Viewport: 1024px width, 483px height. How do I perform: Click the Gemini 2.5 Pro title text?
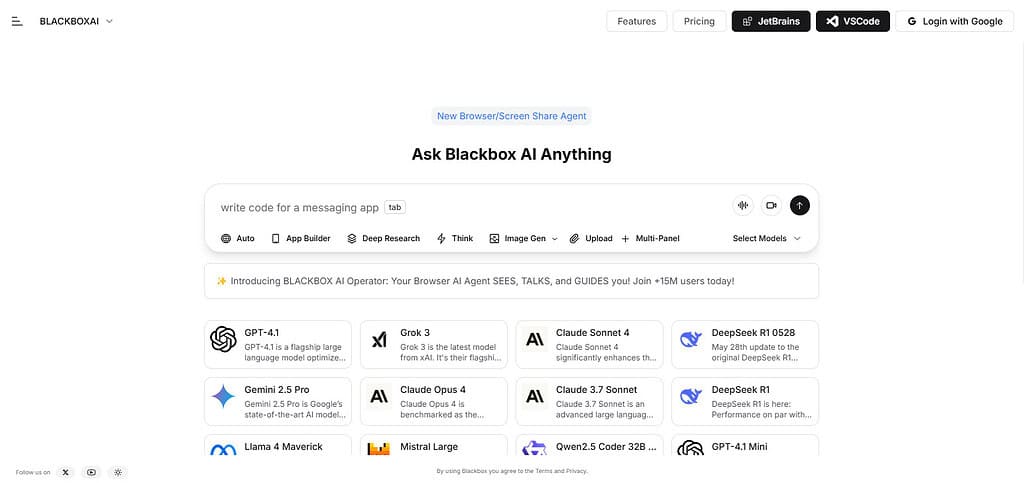(x=277, y=390)
